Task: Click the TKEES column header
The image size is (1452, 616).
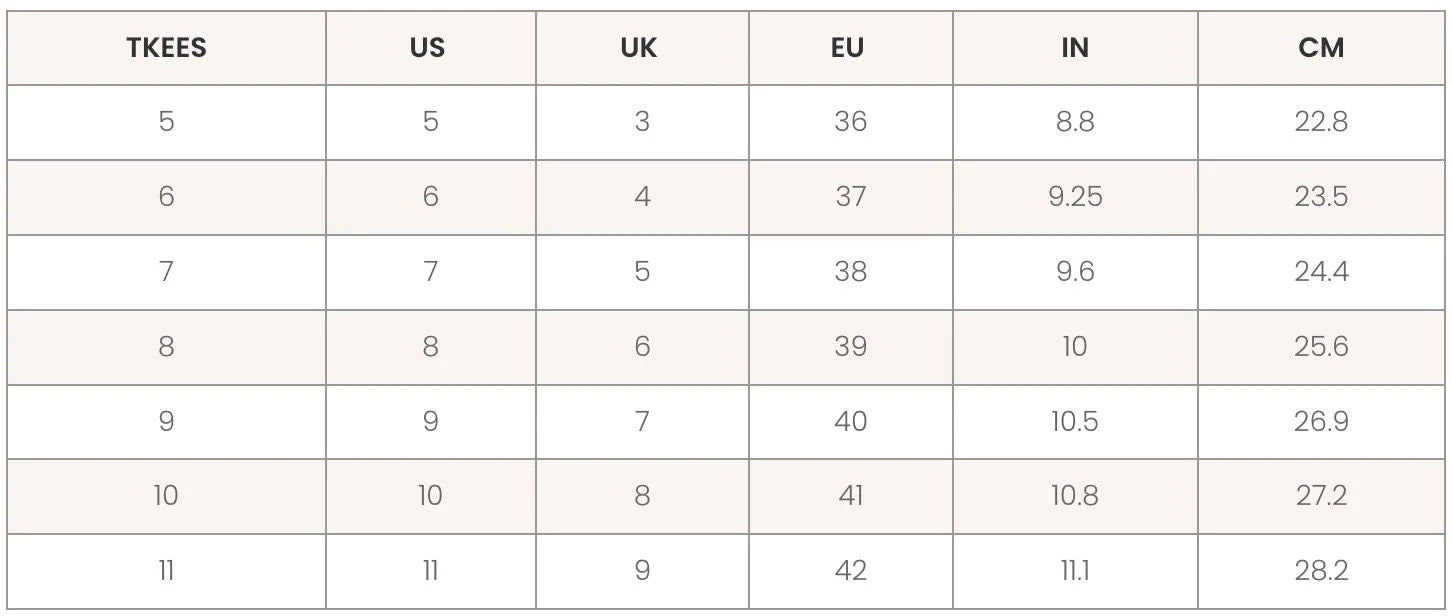Action: tap(166, 48)
